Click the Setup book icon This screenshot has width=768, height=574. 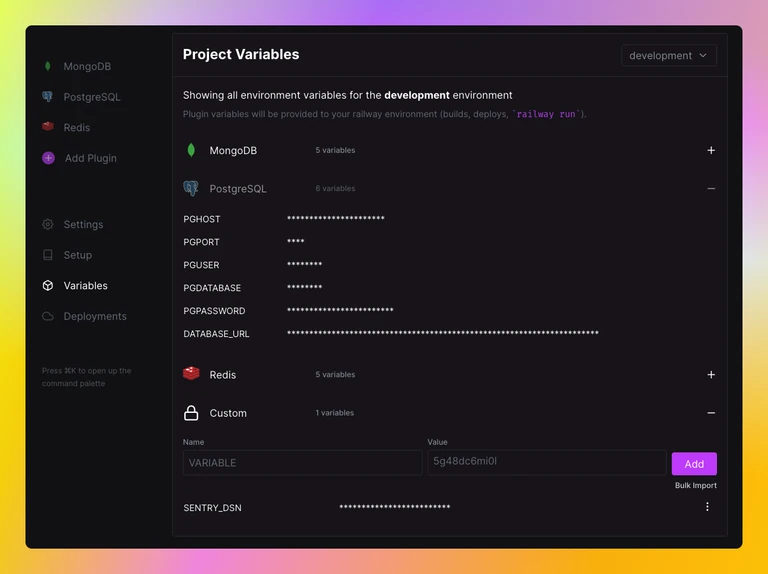48,255
